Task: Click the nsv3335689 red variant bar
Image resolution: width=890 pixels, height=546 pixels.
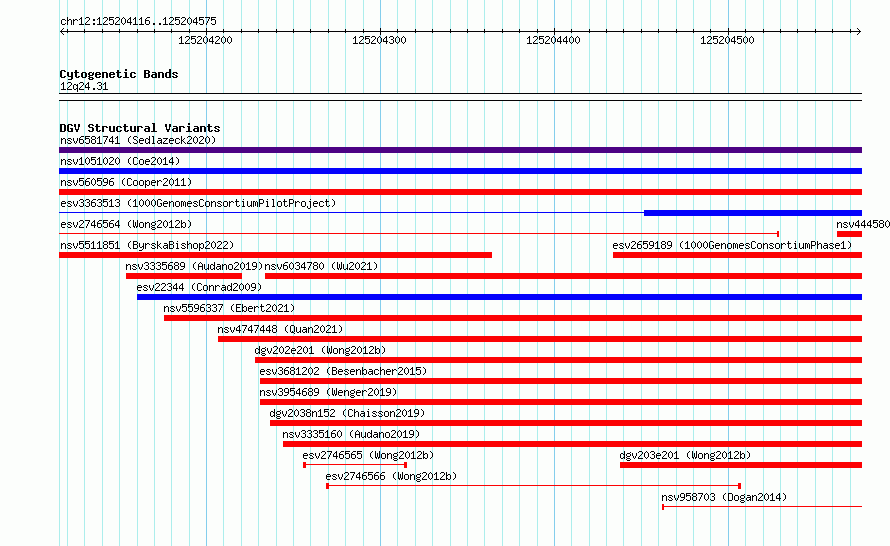Action: pos(184,276)
